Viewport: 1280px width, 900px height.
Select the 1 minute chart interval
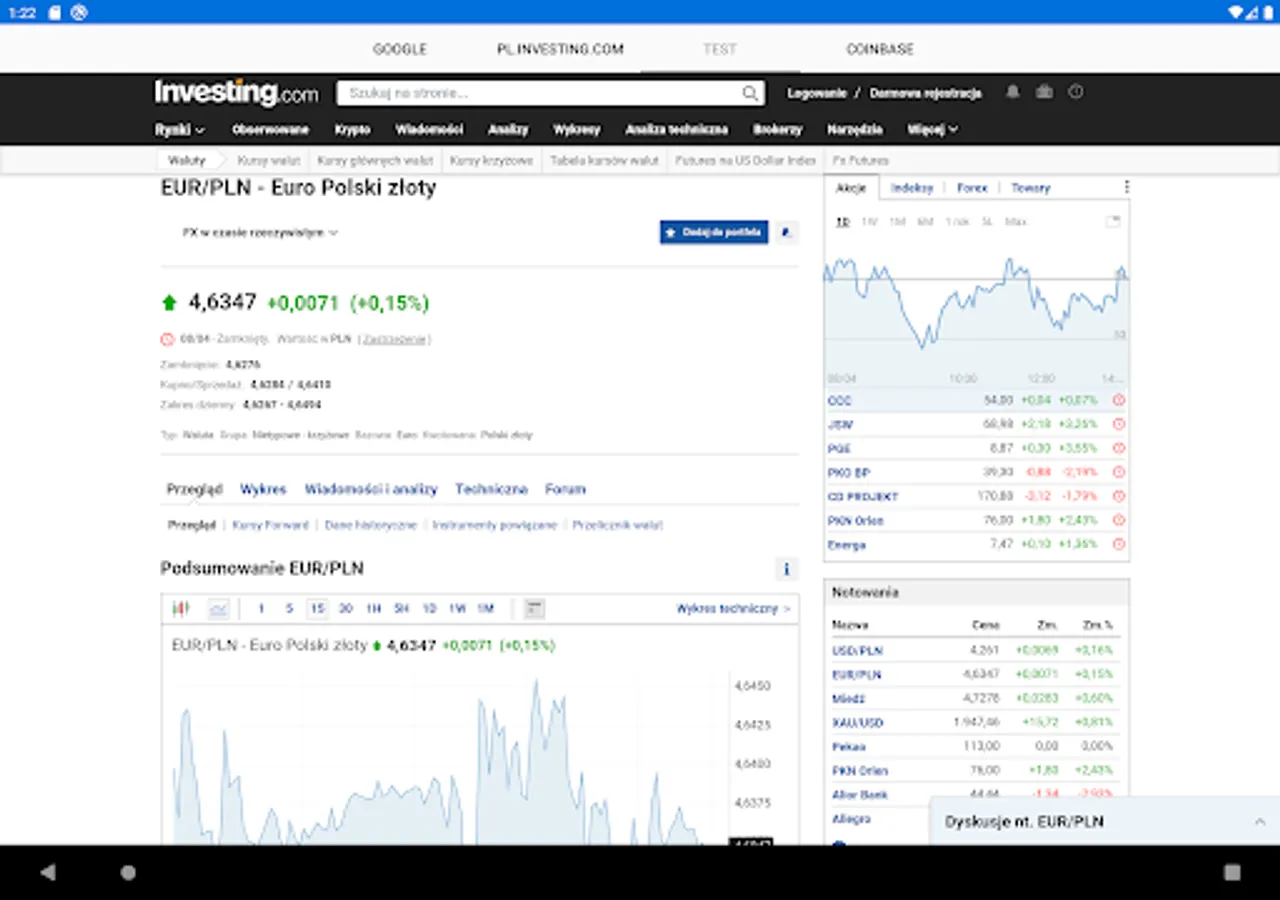(x=261, y=608)
